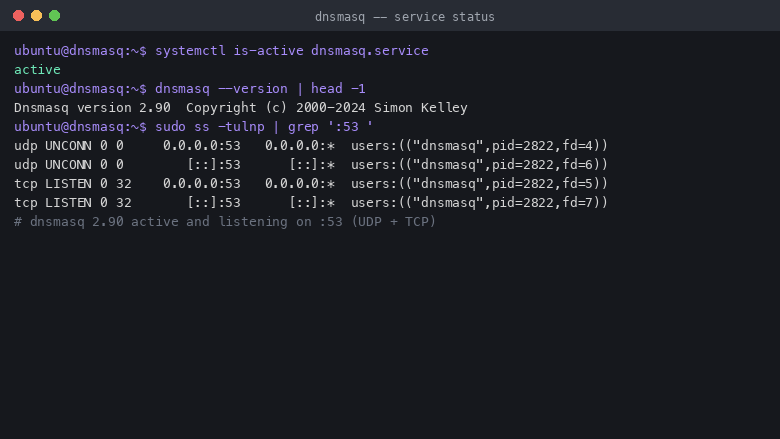The width and height of the screenshot is (780, 439).
Task: Click the comment line '# dnsmasq 2.90 active and listening'
Action: 225,222
